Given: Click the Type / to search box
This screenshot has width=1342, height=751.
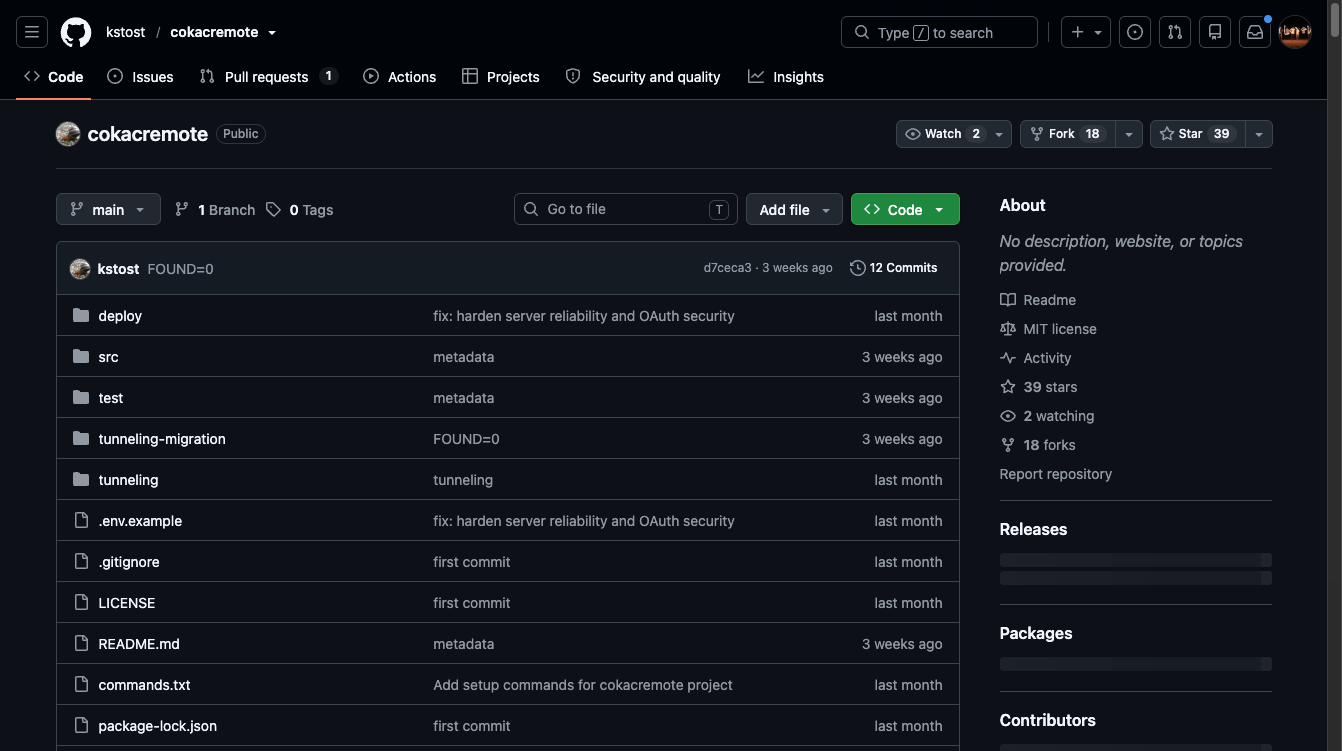Looking at the screenshot, I should point(940,32).
